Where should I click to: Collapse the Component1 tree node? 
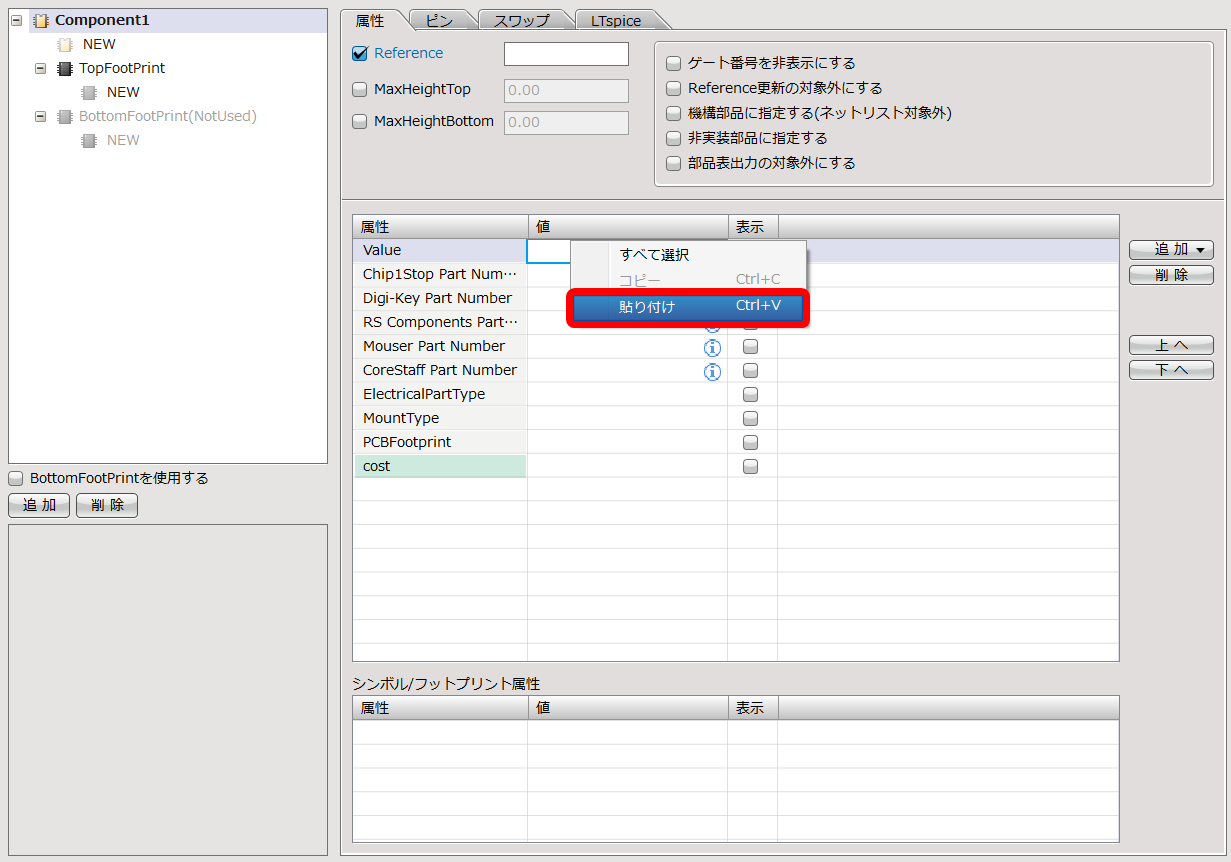pos(16,20)
